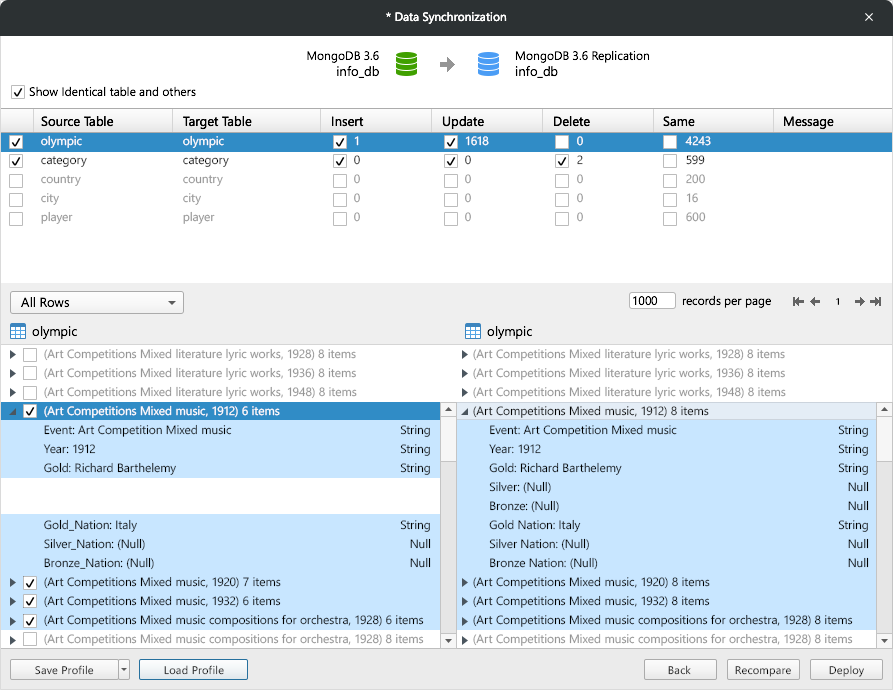
Task: Go to previous page of records
Action: point(816,301)
